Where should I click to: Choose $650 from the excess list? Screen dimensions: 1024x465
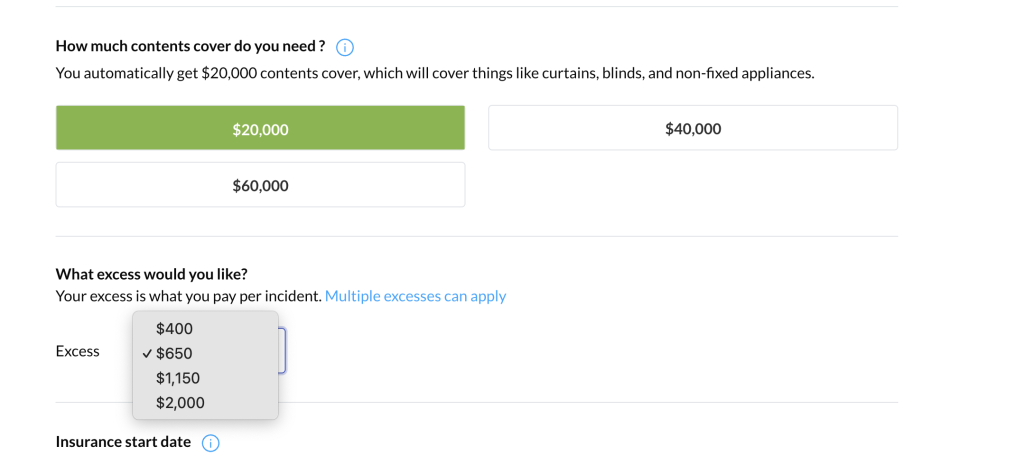[x=175, y=354]
